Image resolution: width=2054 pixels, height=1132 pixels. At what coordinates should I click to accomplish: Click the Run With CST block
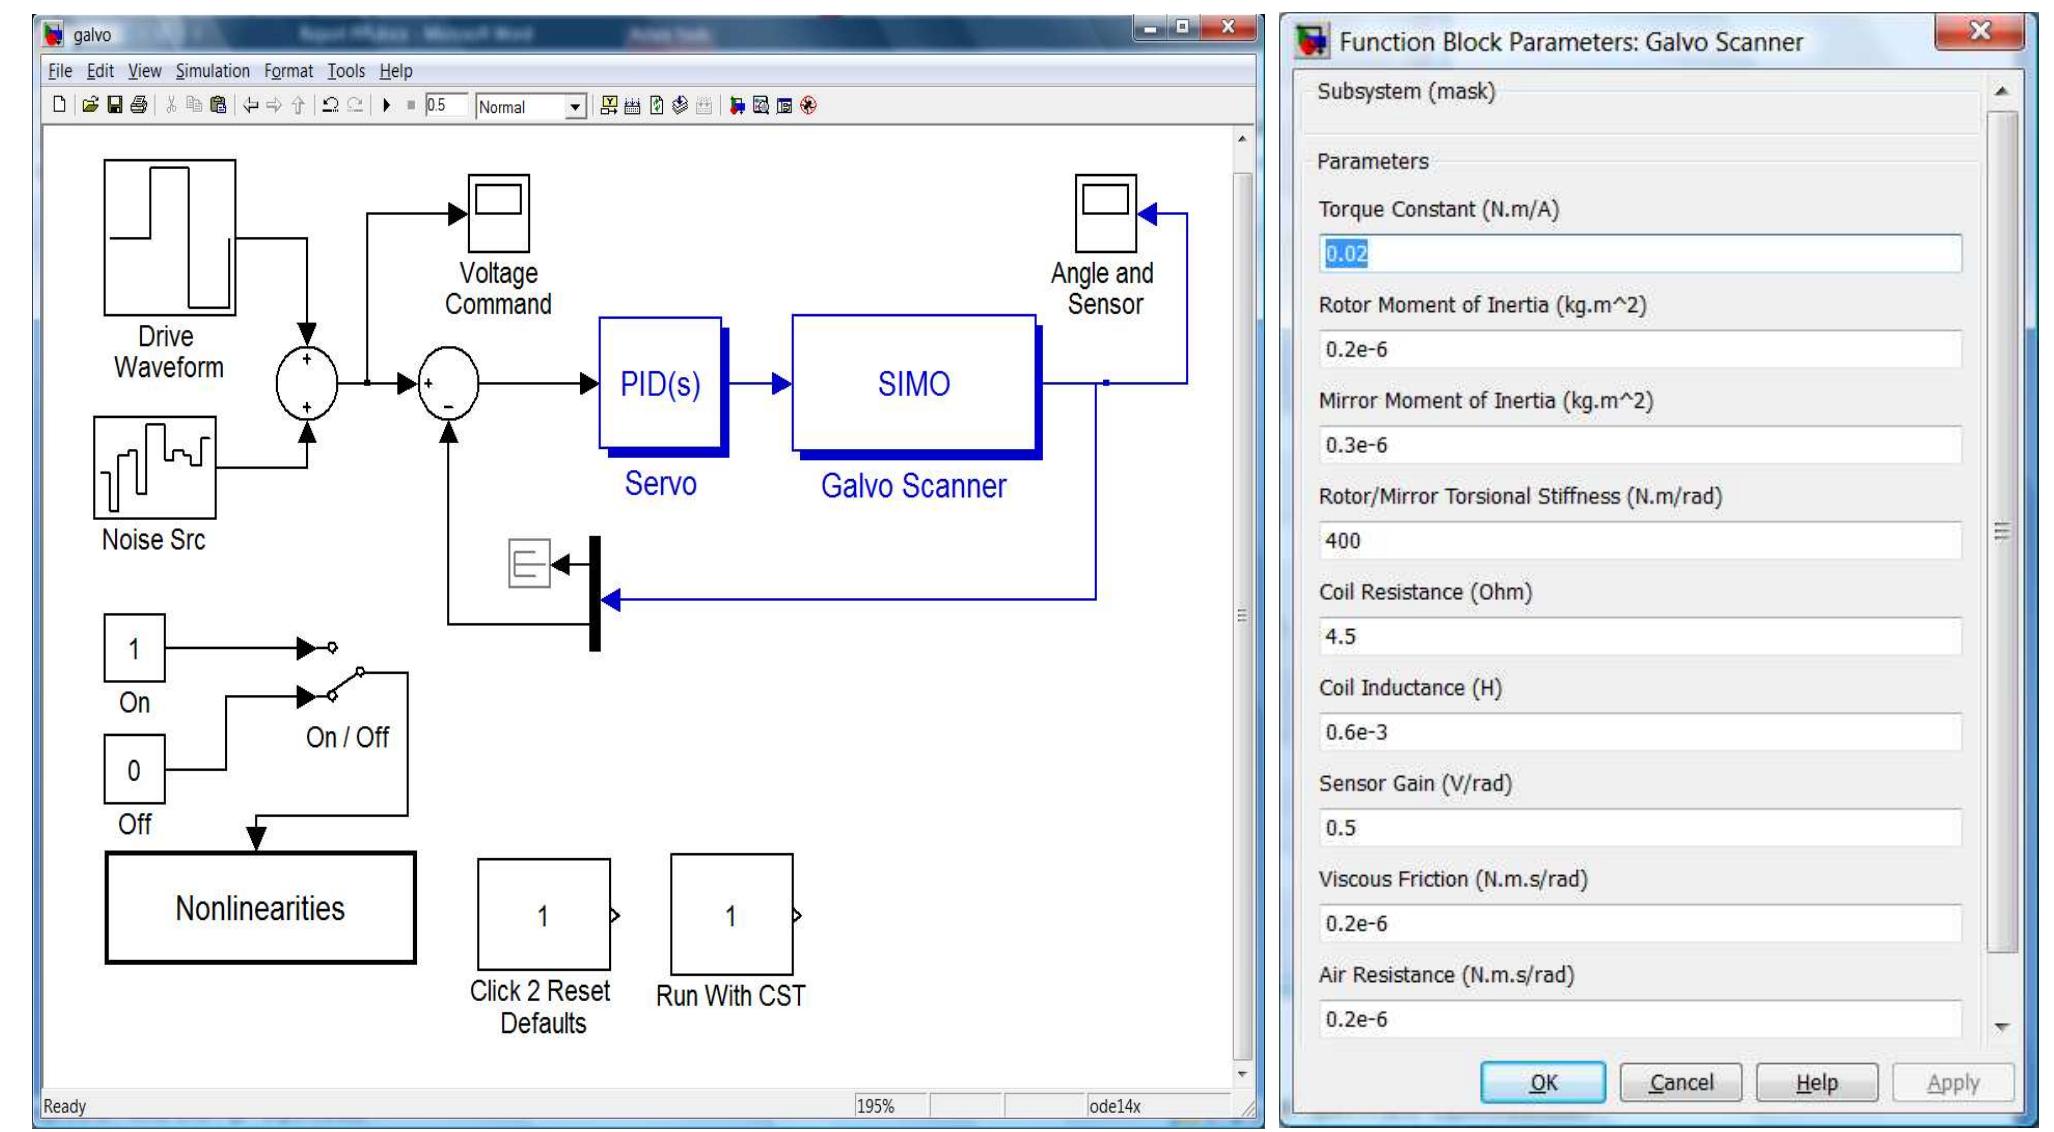tap(732, 914)
